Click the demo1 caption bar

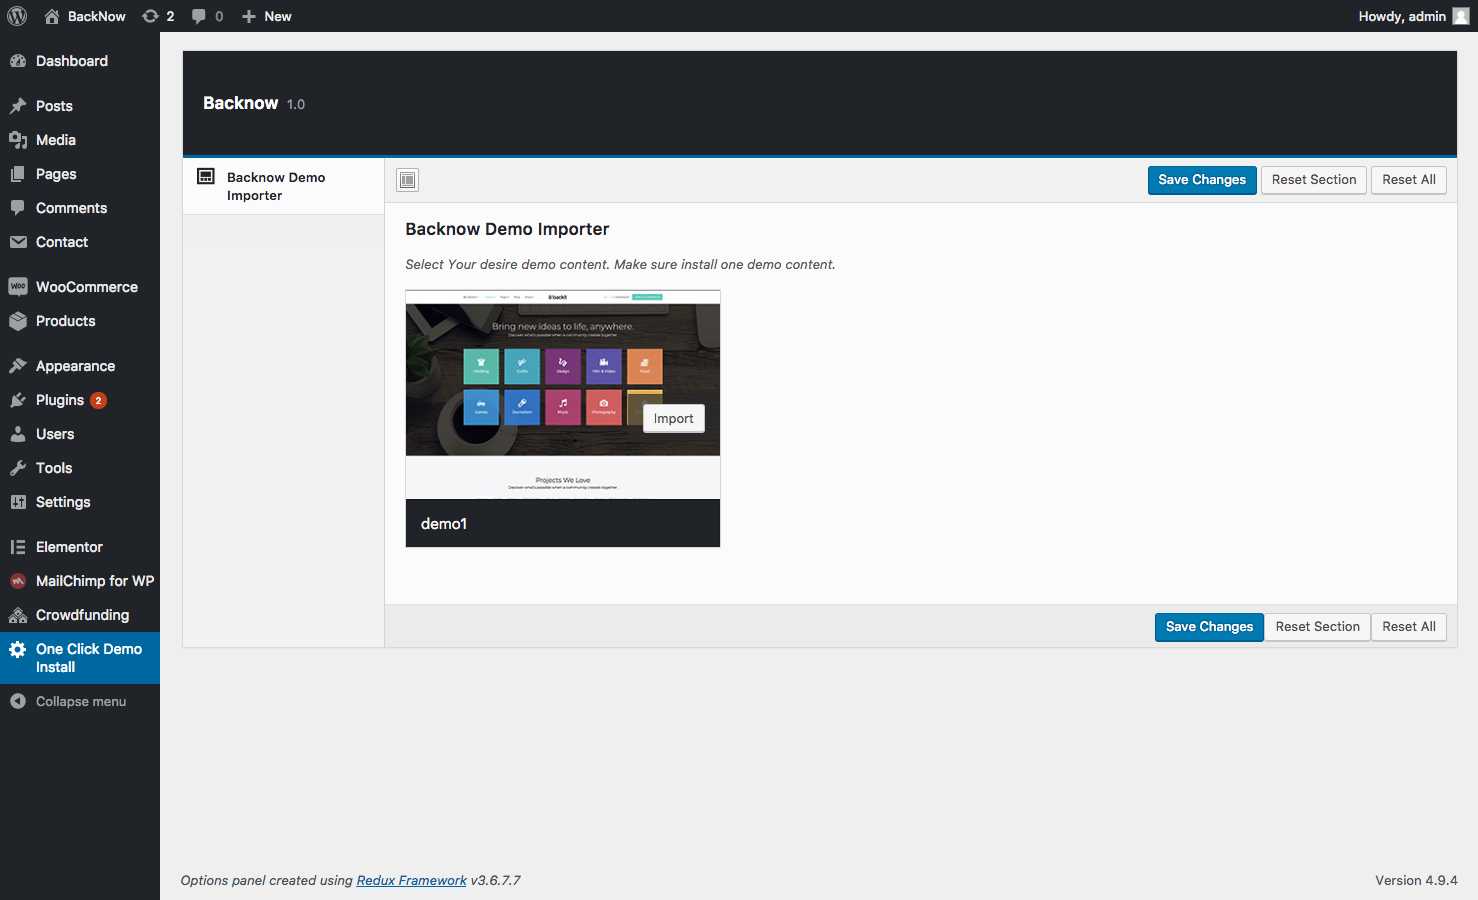pyautogui.click(x=563, y=523)
